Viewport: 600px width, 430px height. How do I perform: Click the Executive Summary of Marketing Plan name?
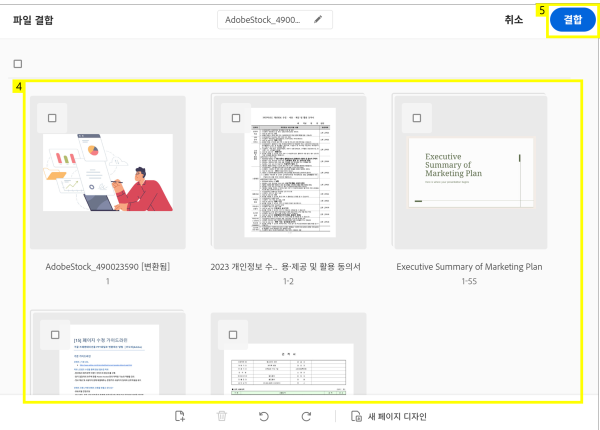[x=469, y=267]
